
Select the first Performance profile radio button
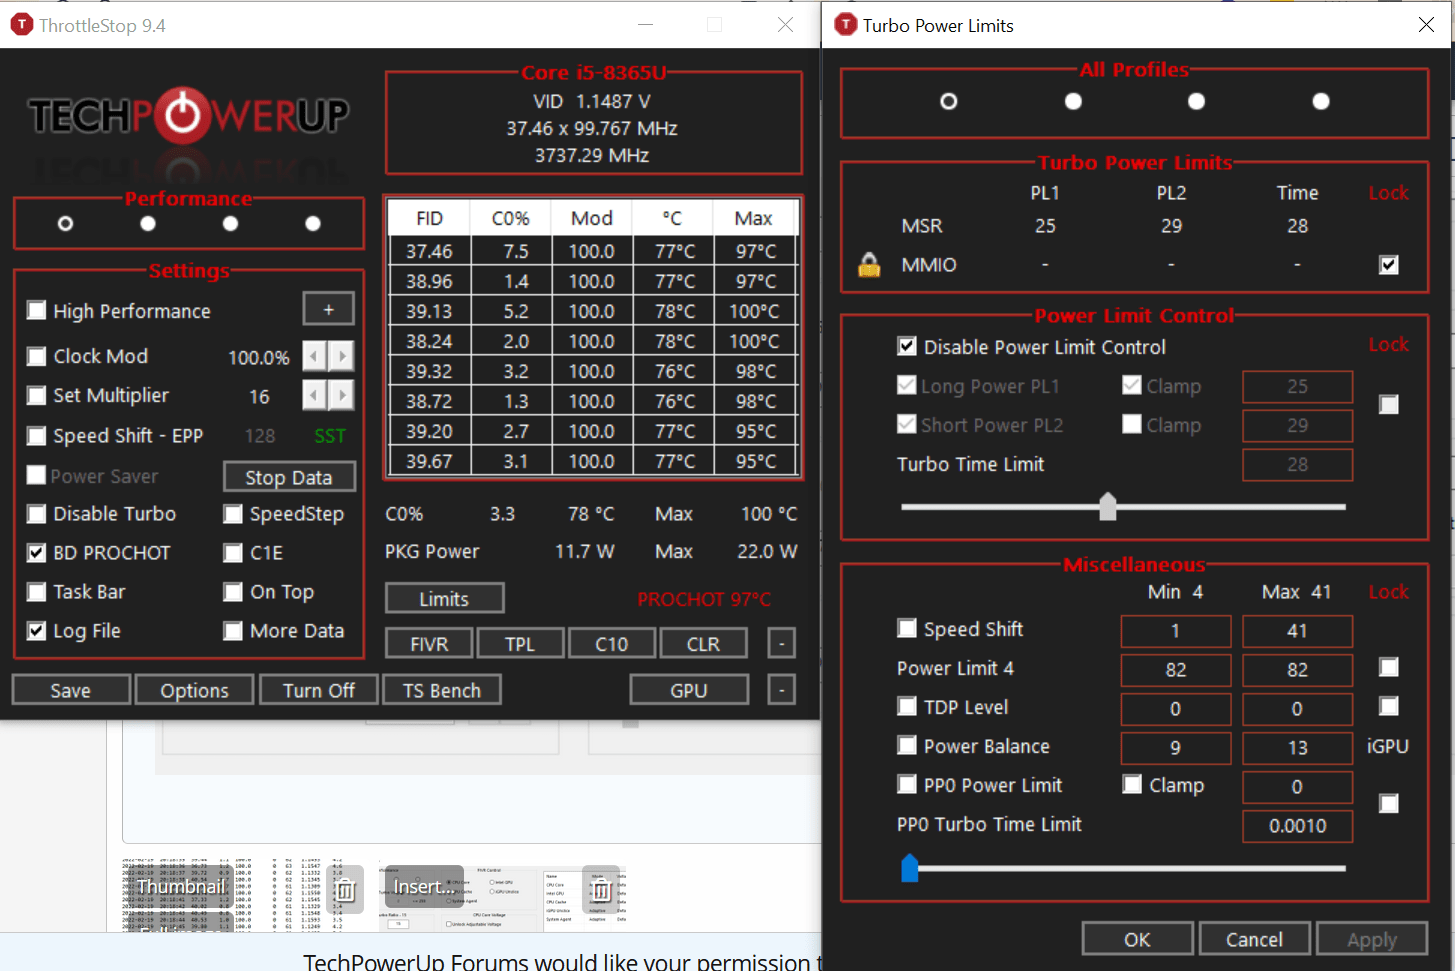[65, 223]
